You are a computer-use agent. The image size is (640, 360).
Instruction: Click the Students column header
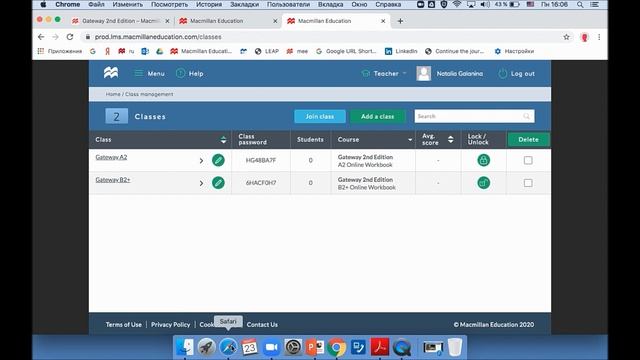(x=310, y=140)
